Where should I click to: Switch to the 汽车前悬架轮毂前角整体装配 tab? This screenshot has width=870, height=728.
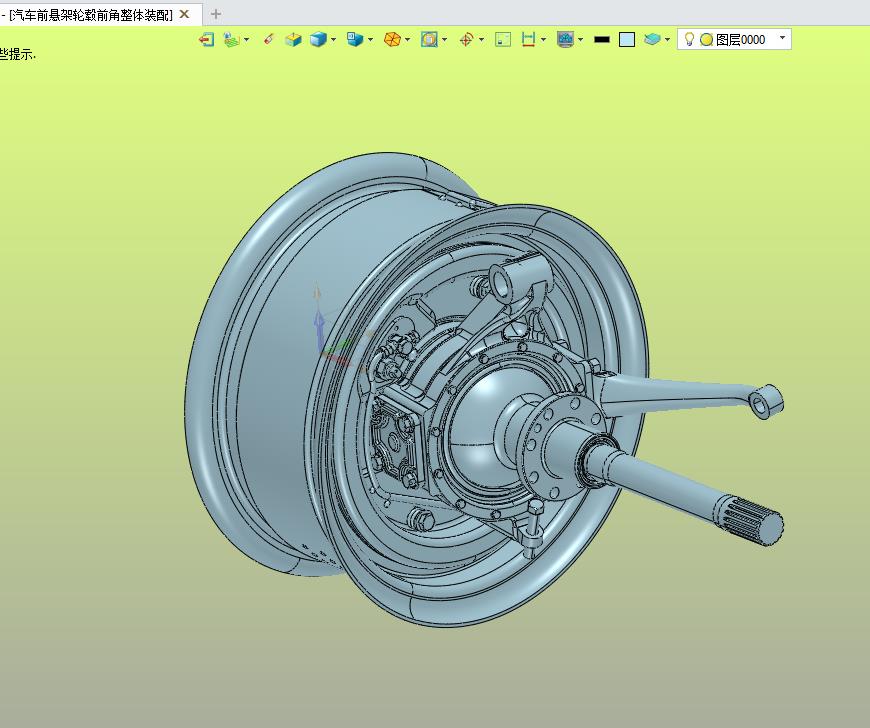click(90, 14)
